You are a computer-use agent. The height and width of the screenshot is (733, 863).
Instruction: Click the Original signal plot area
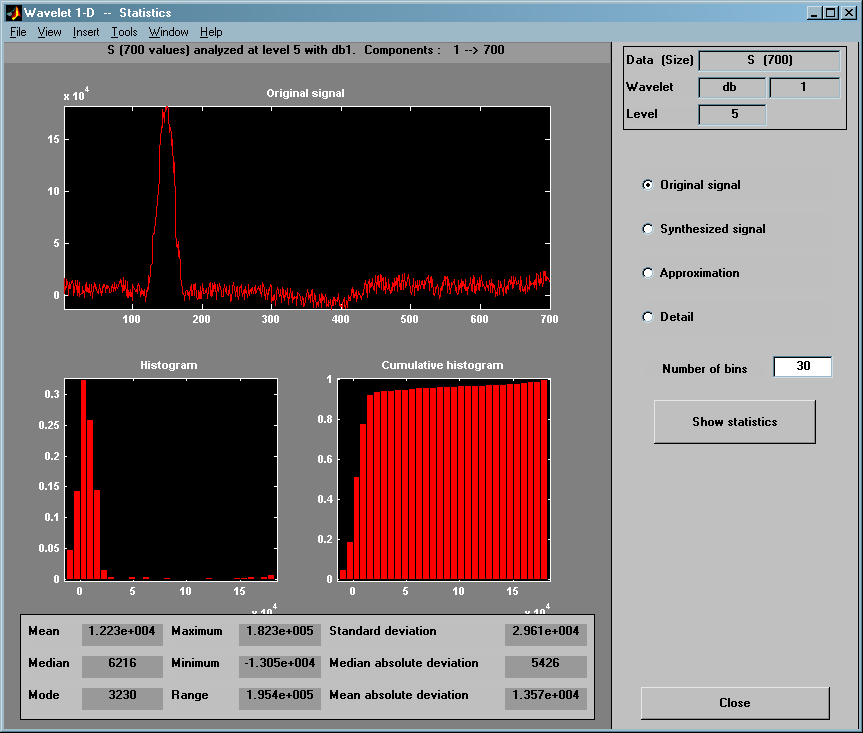307,205
